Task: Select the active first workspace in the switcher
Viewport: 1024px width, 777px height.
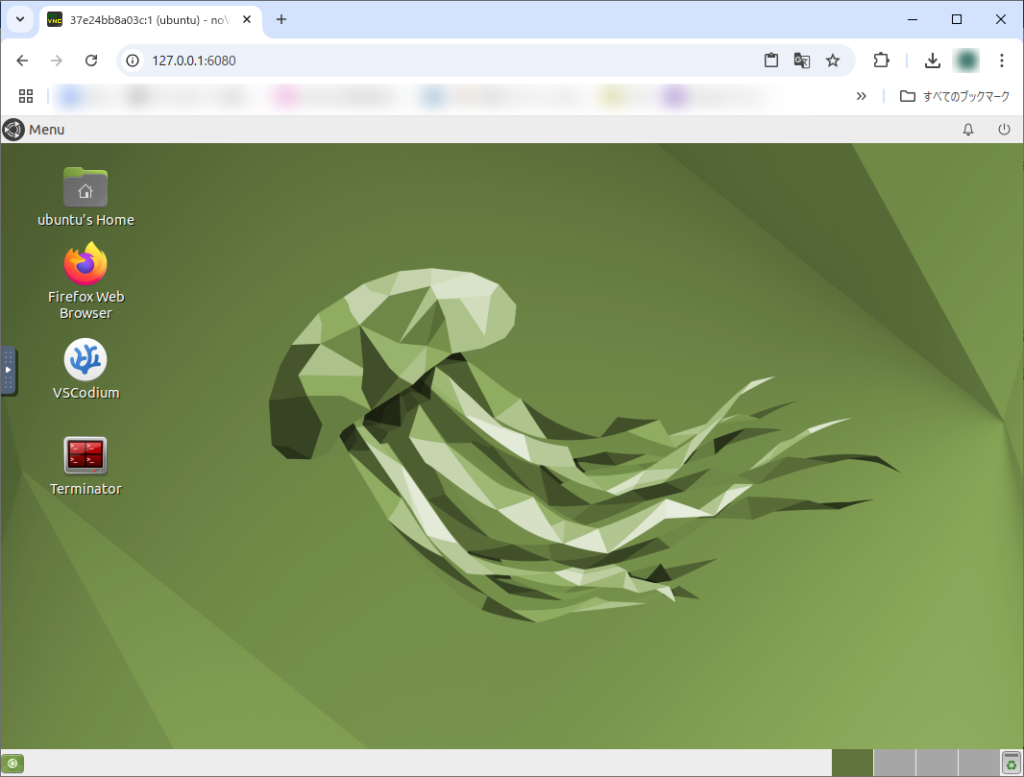Action: point(852,763)
